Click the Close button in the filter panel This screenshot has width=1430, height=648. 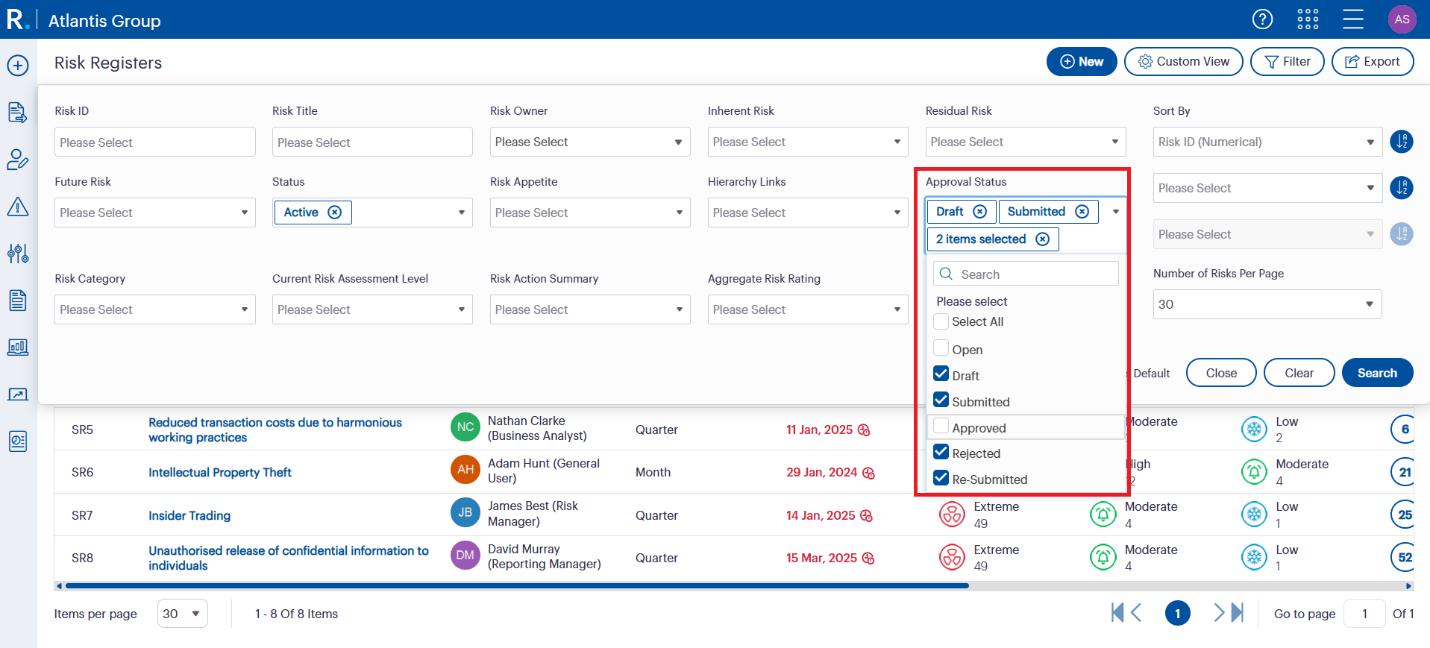click(x=1221, y=373)
